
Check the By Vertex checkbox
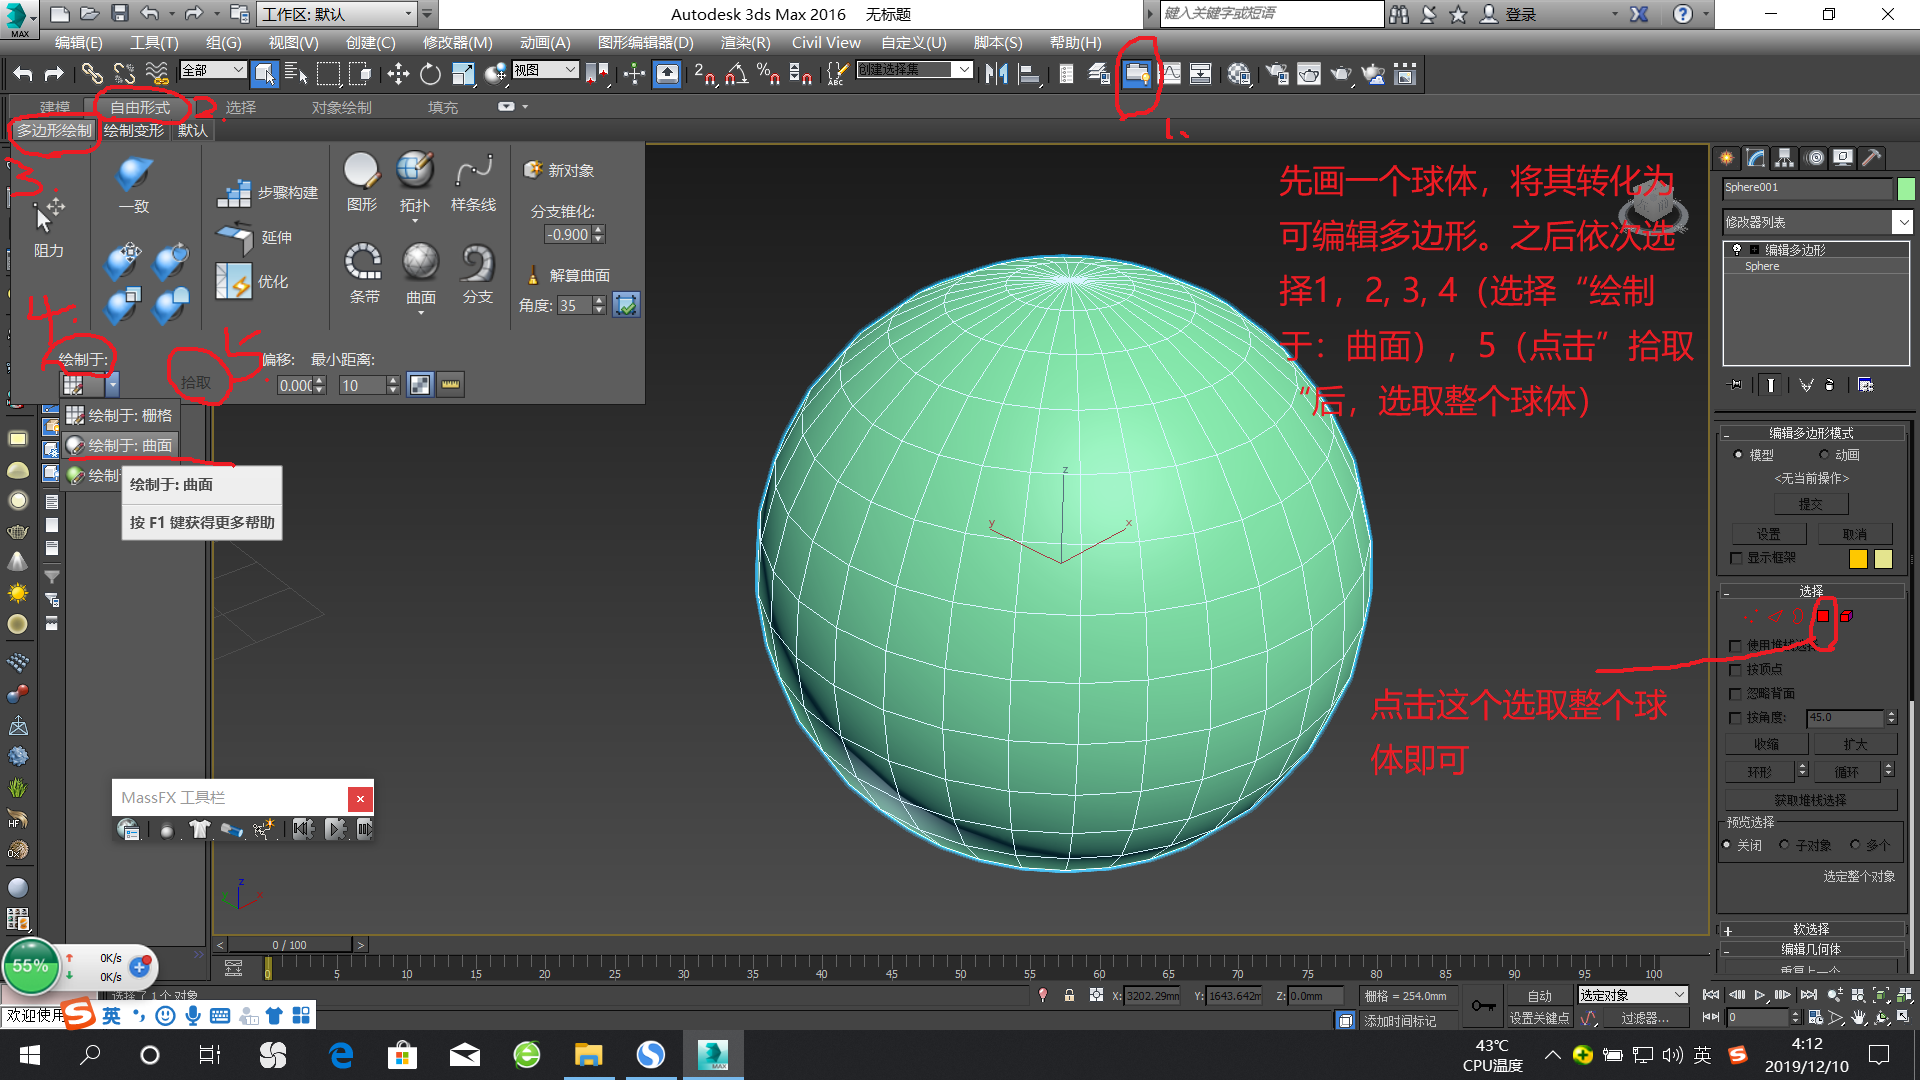pyautogui.click(x=1736, y=670)
